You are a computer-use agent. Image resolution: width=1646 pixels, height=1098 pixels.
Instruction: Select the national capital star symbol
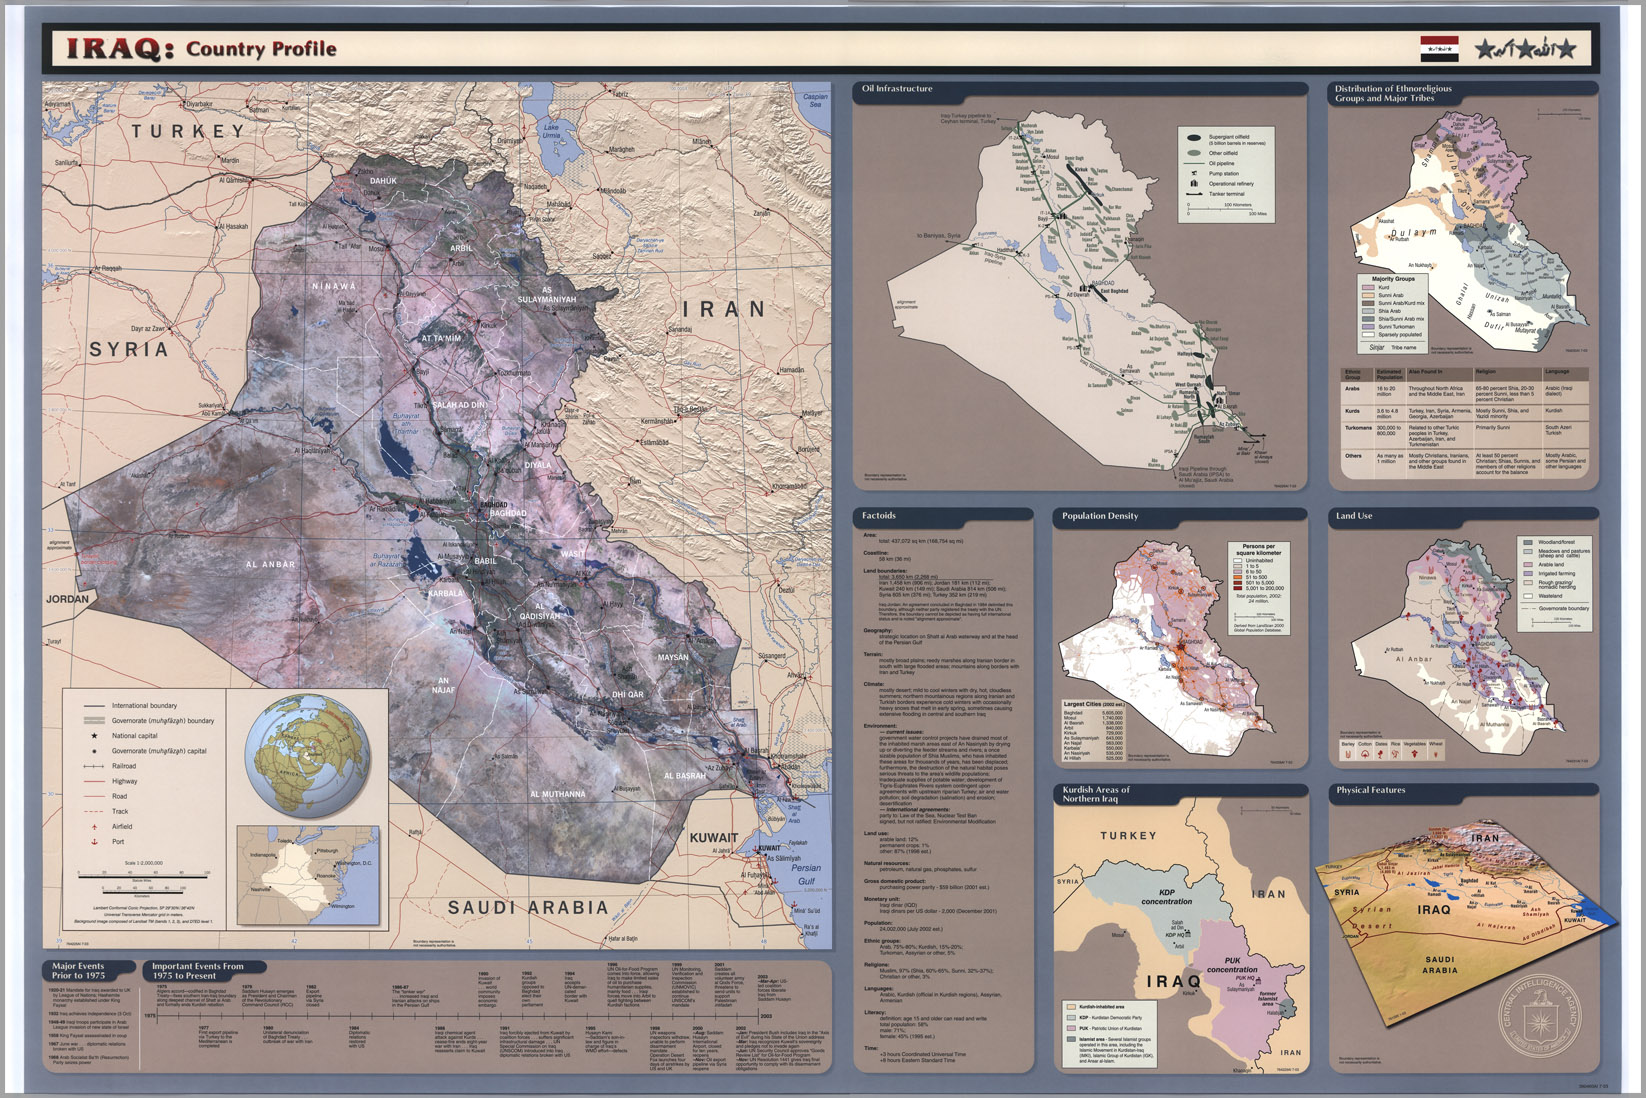94,736
